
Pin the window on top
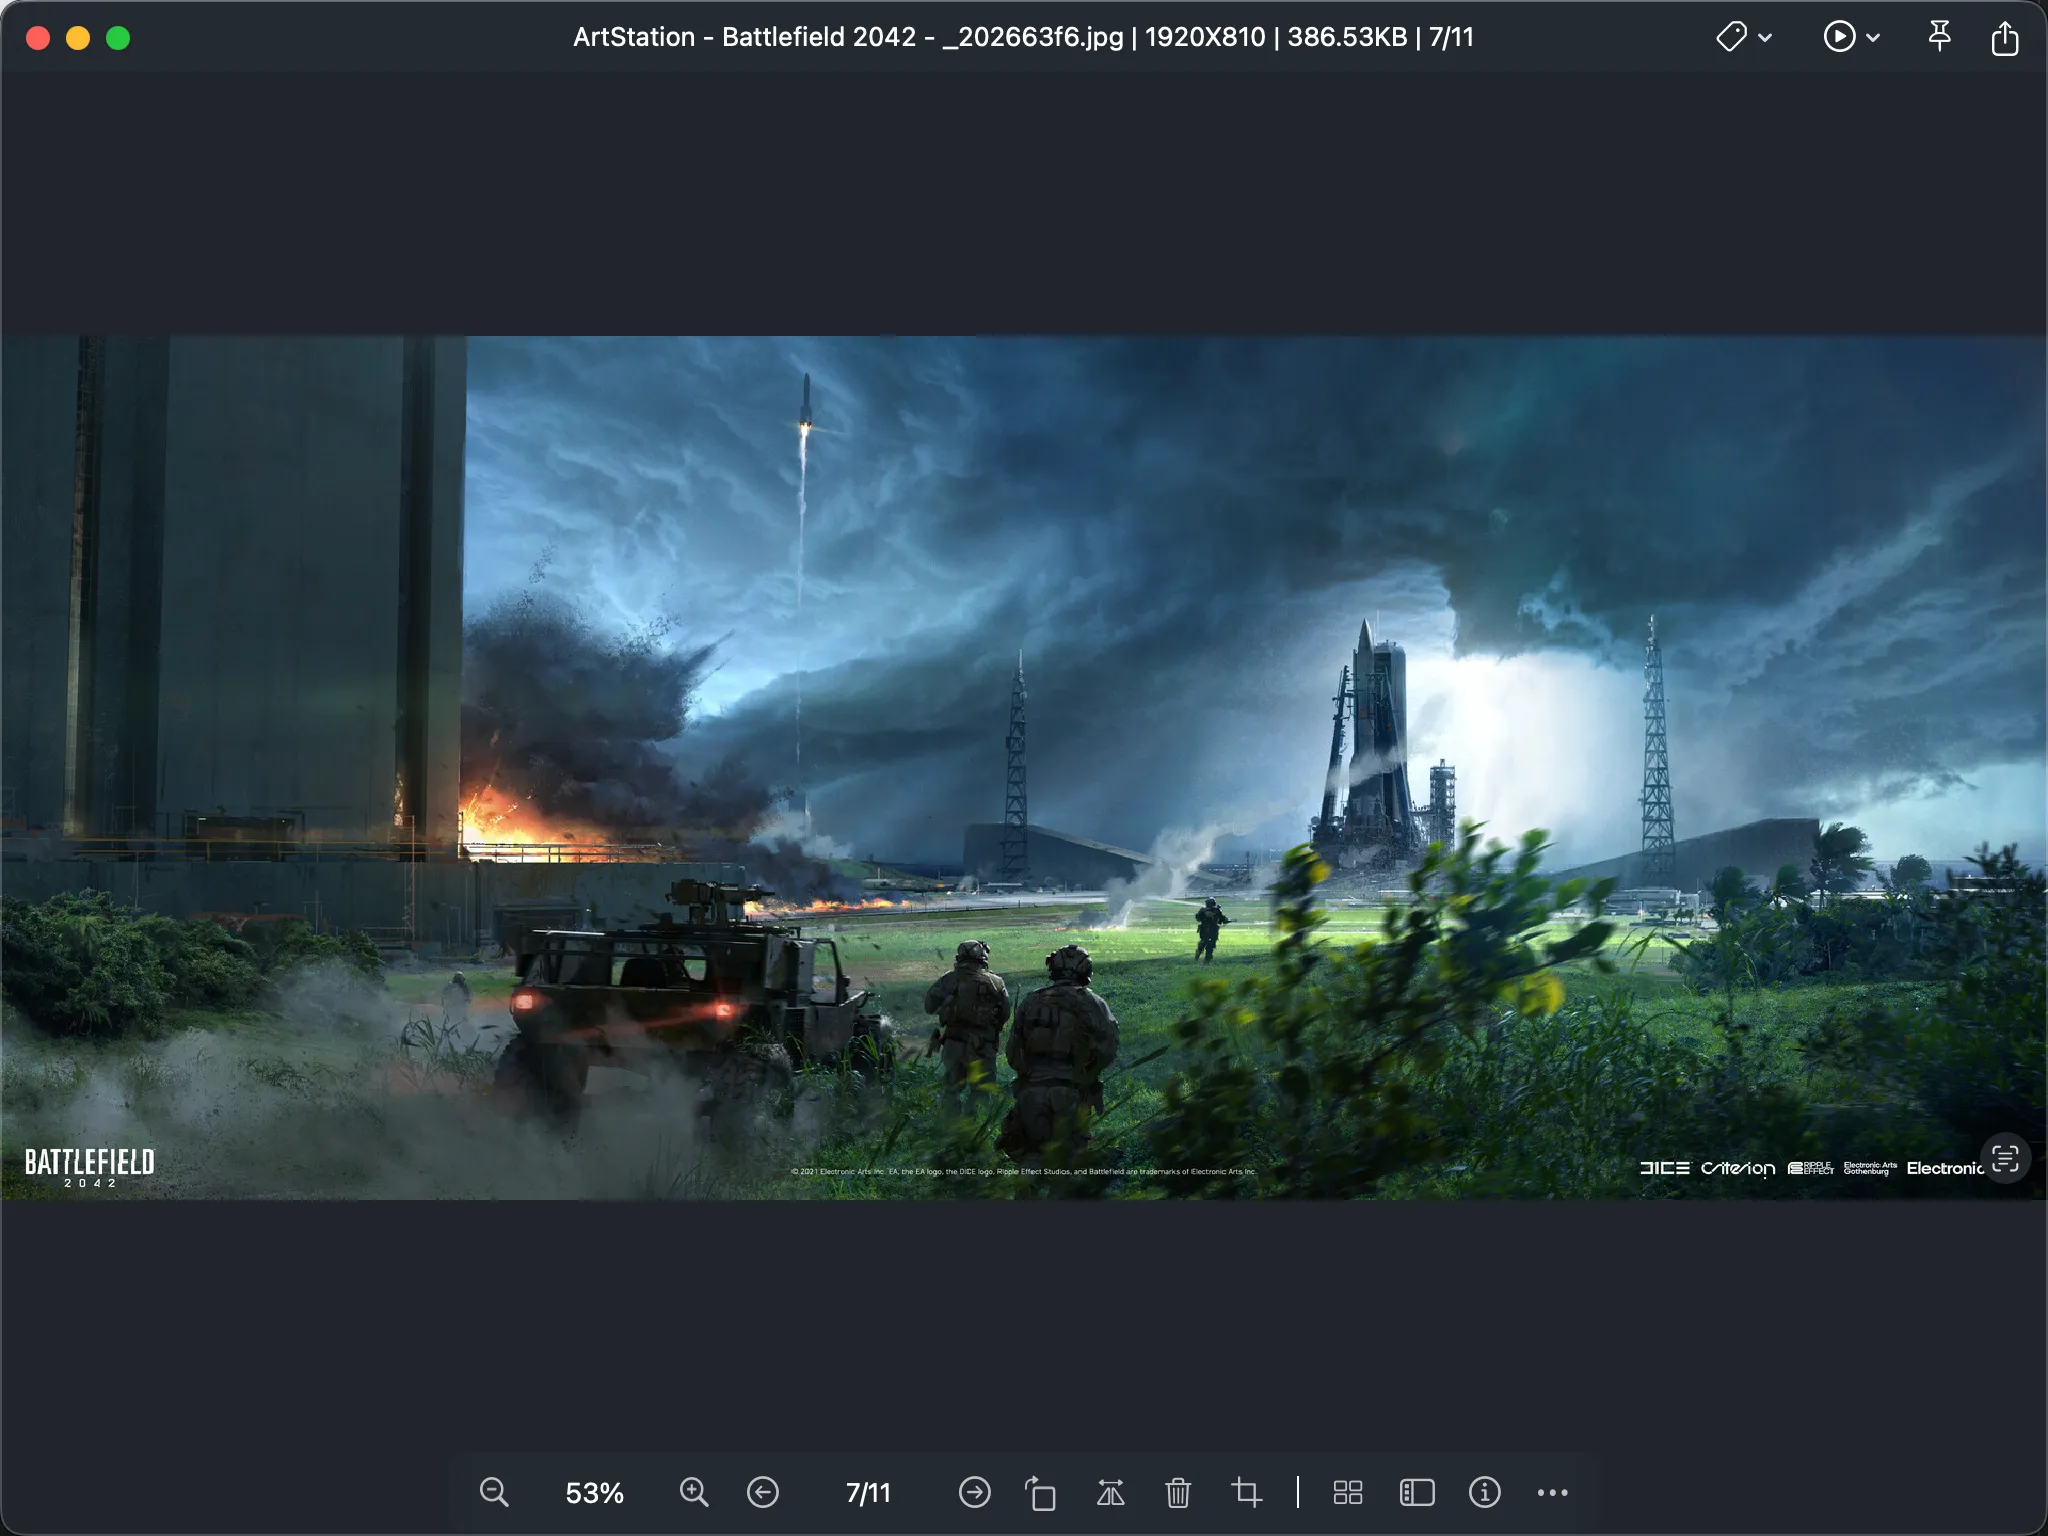pyautogui.click(x=1939, y=37)
